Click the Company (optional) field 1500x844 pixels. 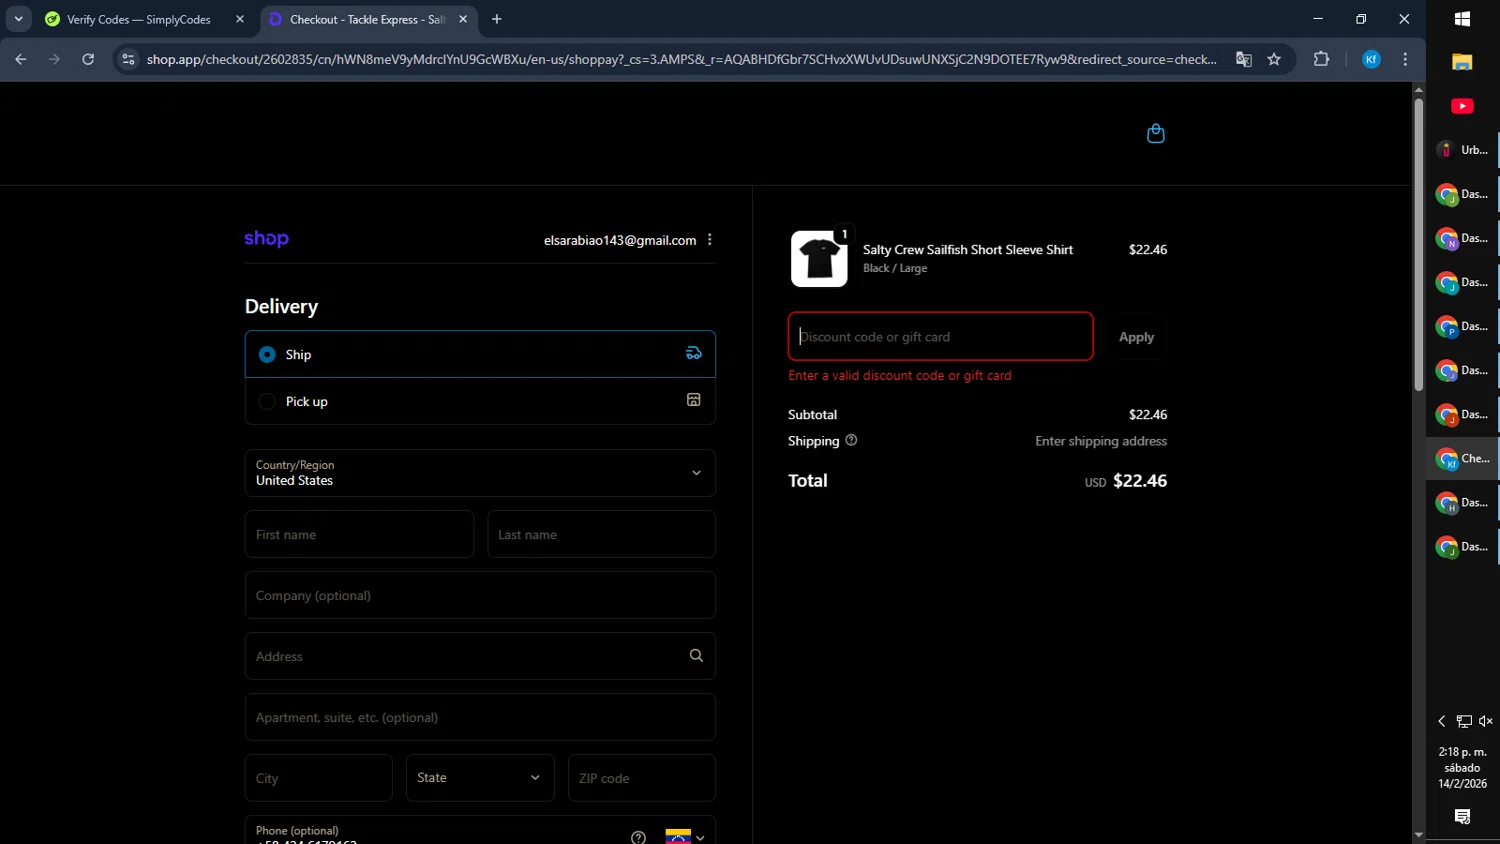[x=480, y=595]
